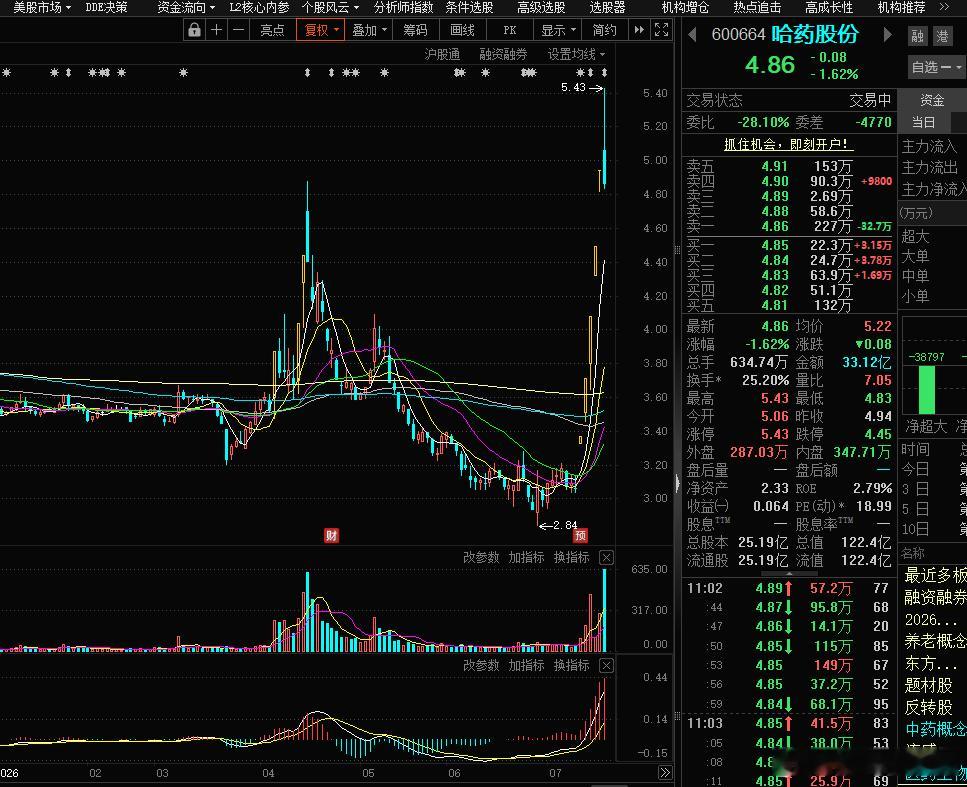Image resolution: width=967 pixels, height=787 pixels.
Task: Click 加指标 on the volume panel
Action: point(526,558)
